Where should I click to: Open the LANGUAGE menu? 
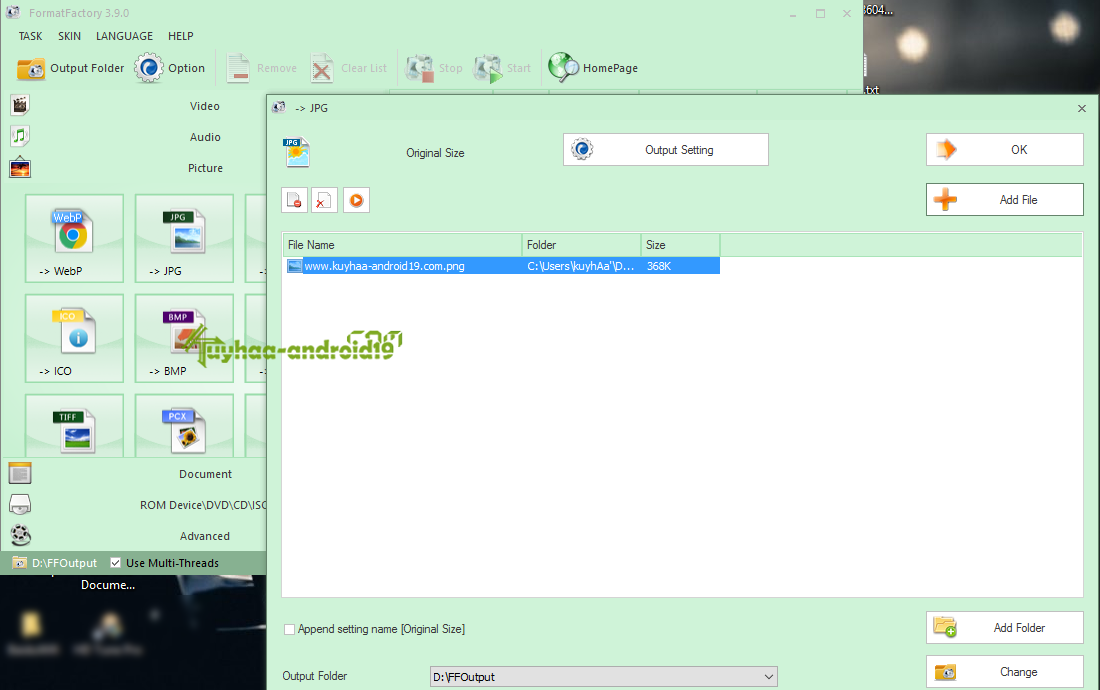(124, 36)
